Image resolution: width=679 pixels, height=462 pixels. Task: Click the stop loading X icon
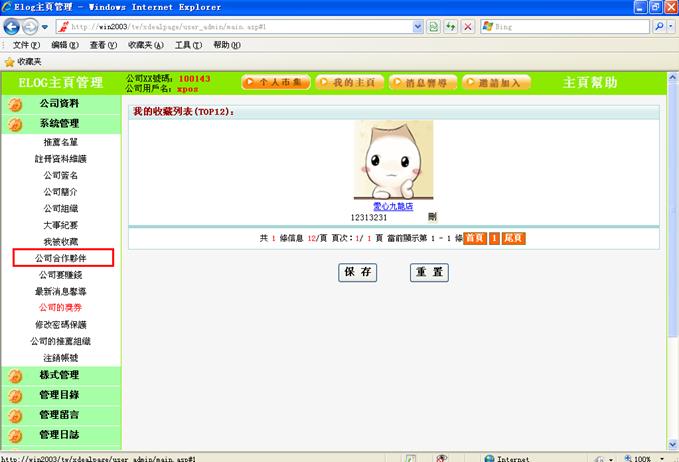tap(469, 26)
